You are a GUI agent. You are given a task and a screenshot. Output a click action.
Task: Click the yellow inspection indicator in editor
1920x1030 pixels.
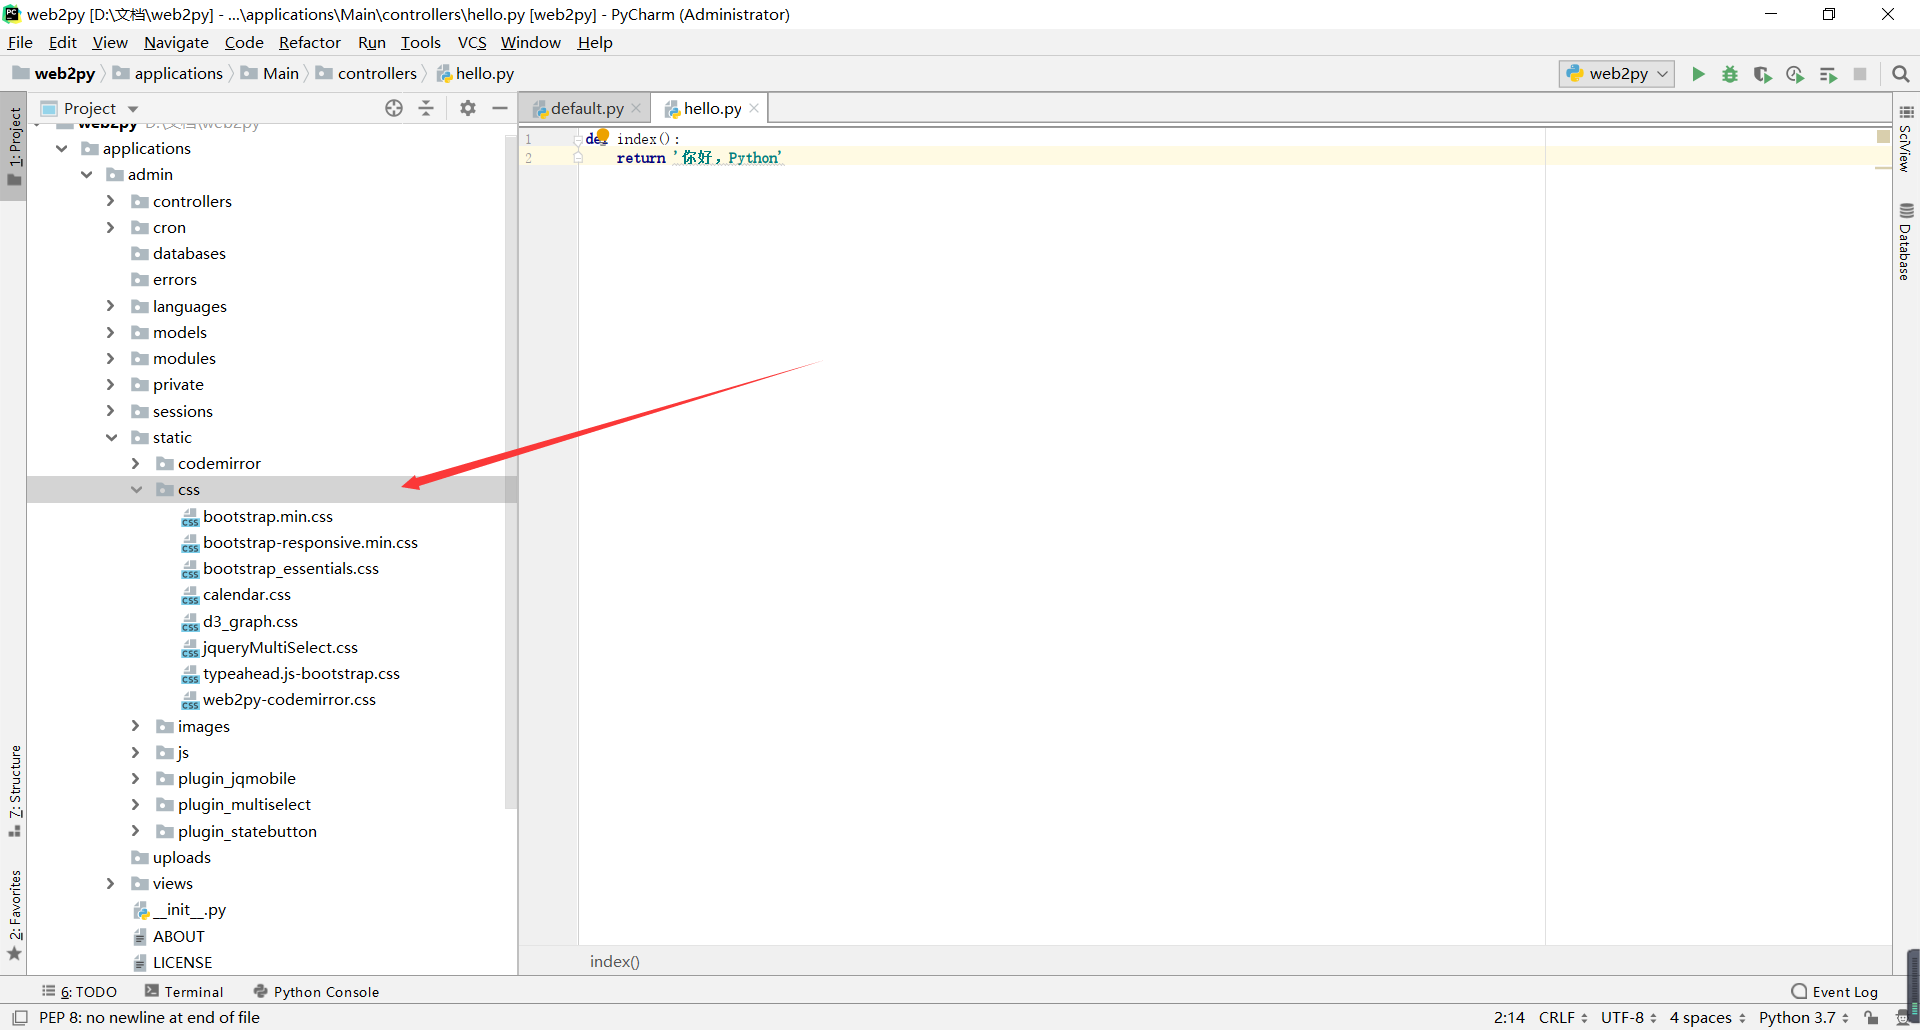coord(1883,136)
